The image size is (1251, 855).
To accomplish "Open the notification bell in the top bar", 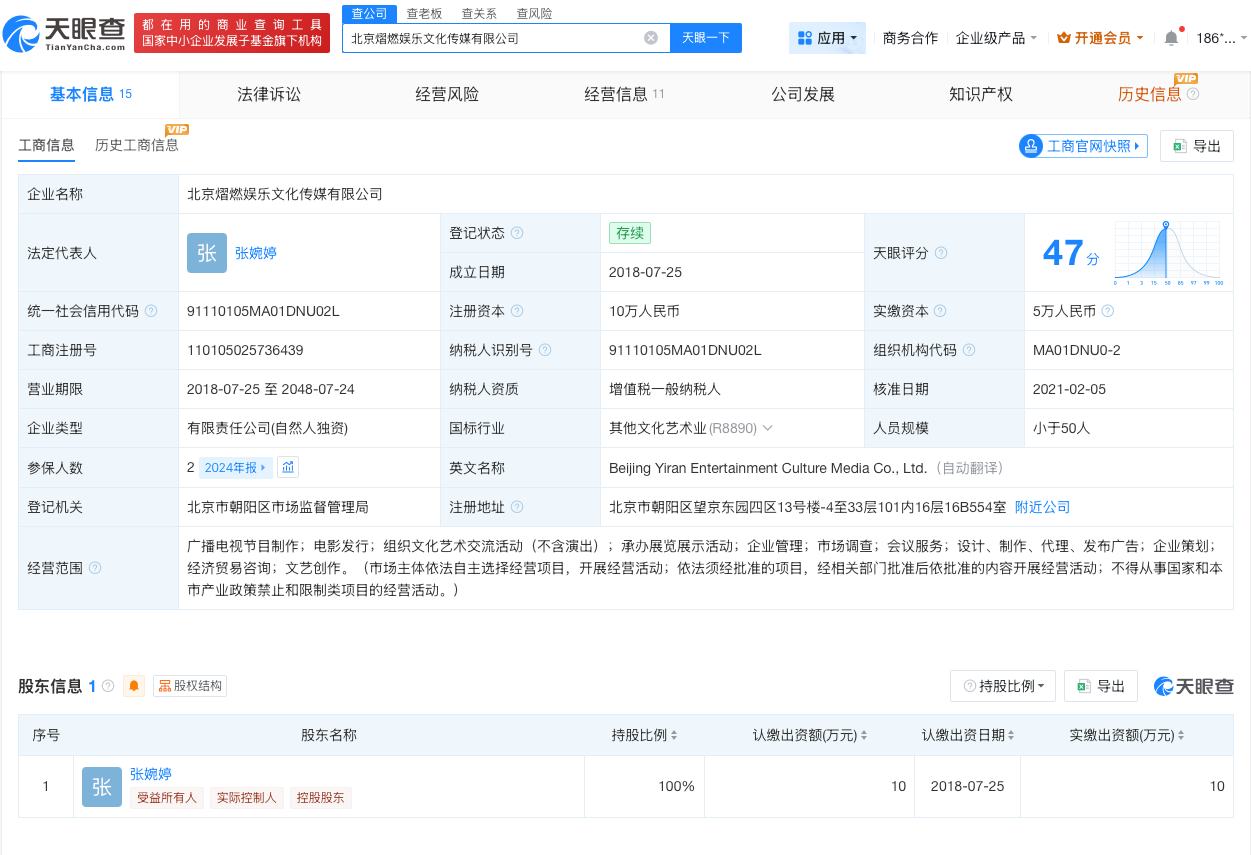I will (1170, 37).
